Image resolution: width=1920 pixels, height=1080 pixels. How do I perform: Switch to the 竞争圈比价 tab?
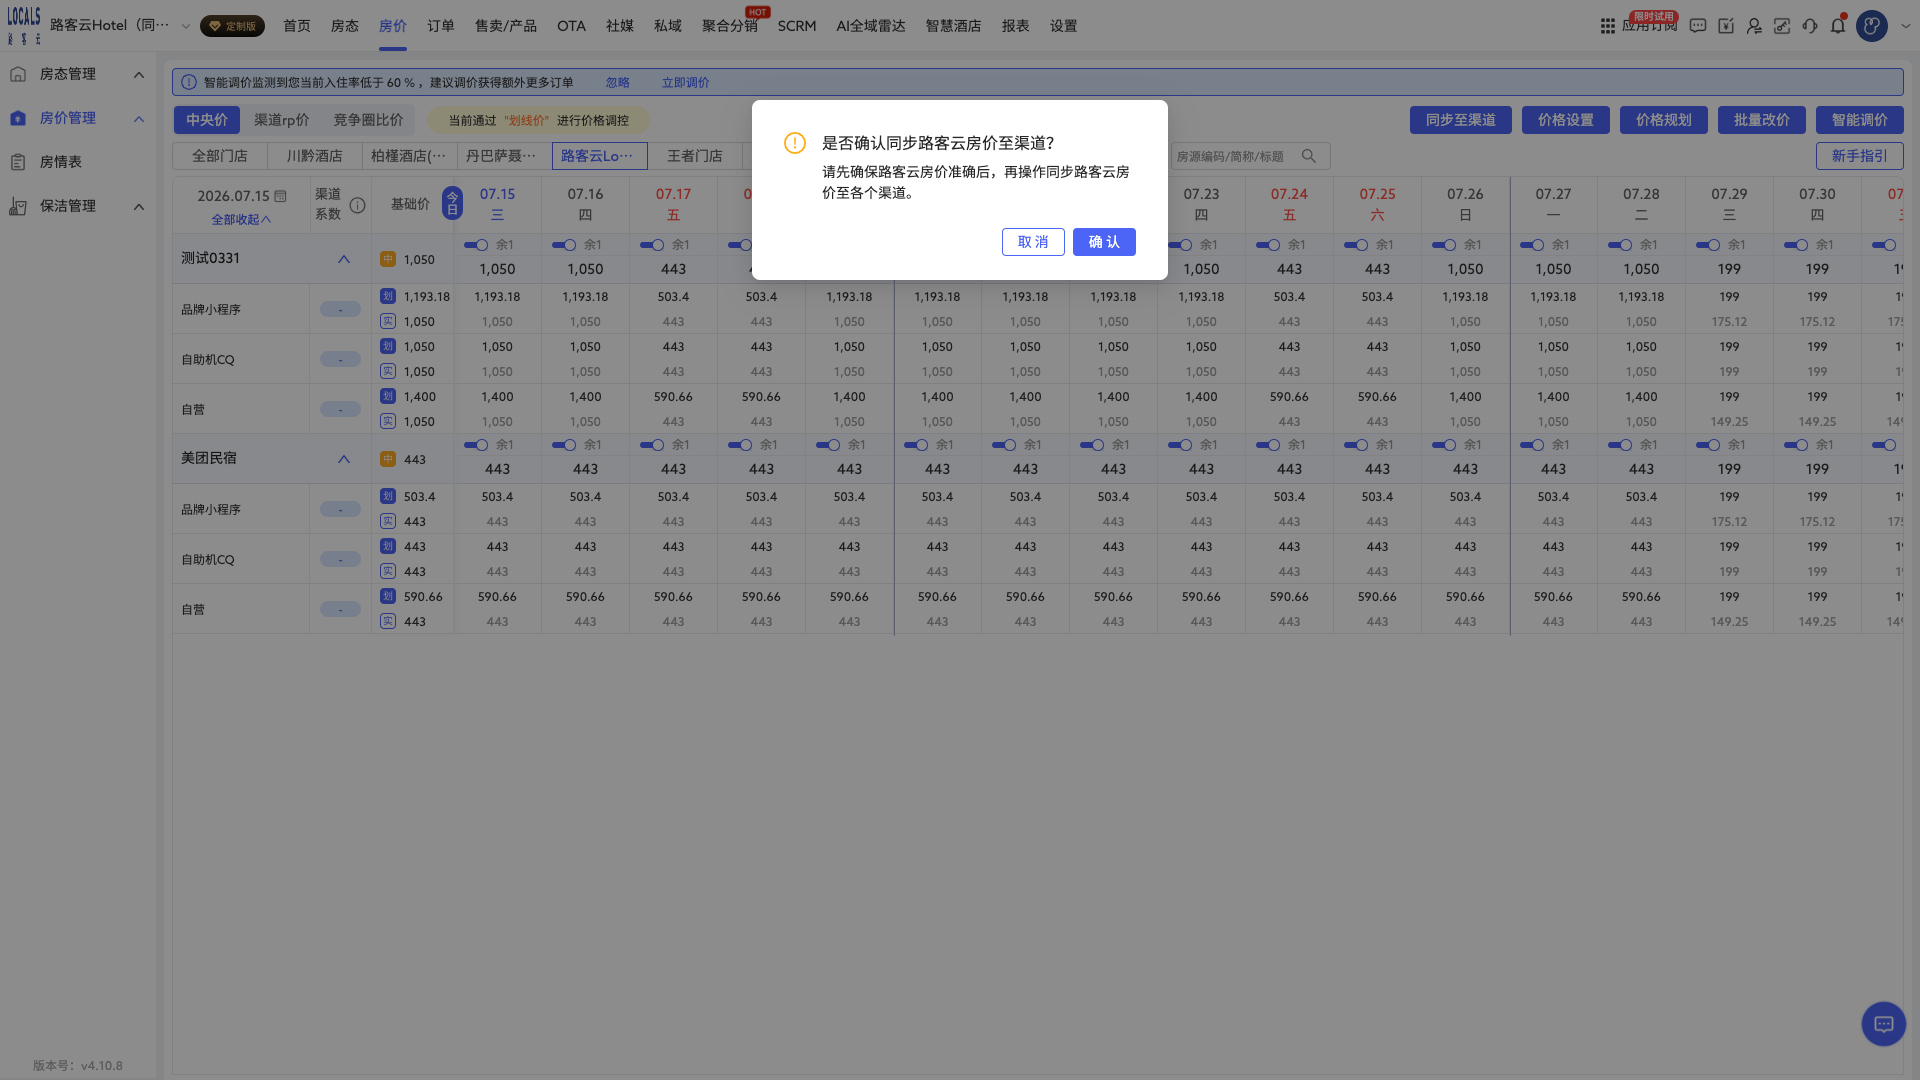click(x=368, y=120)
